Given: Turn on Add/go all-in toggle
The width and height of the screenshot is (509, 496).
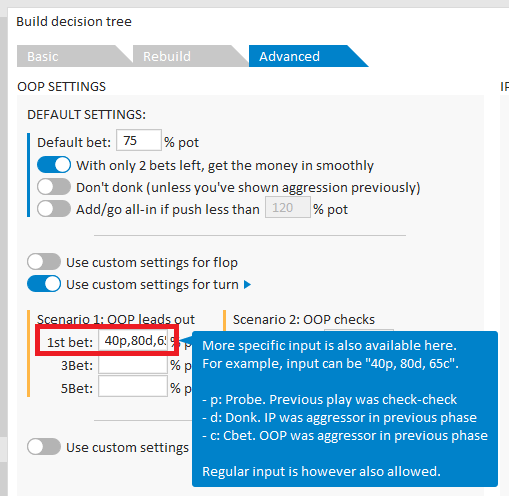Looking at the screenshot, I should pos(54,209).
